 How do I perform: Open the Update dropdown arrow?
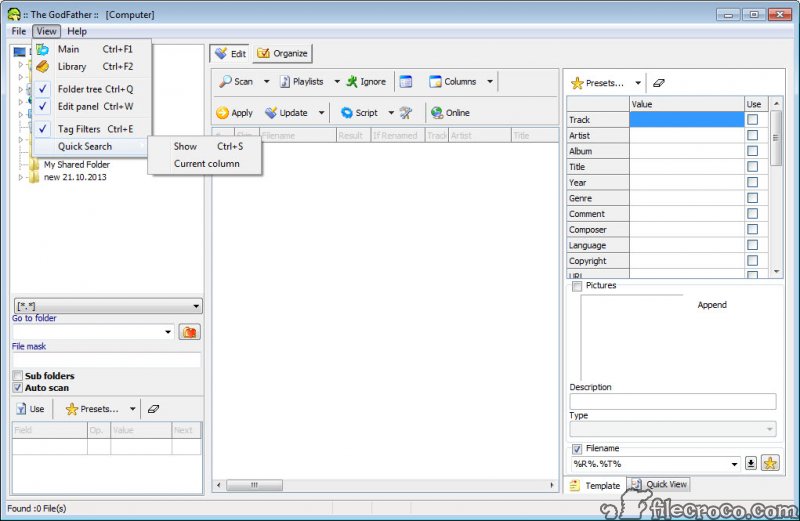321,113
